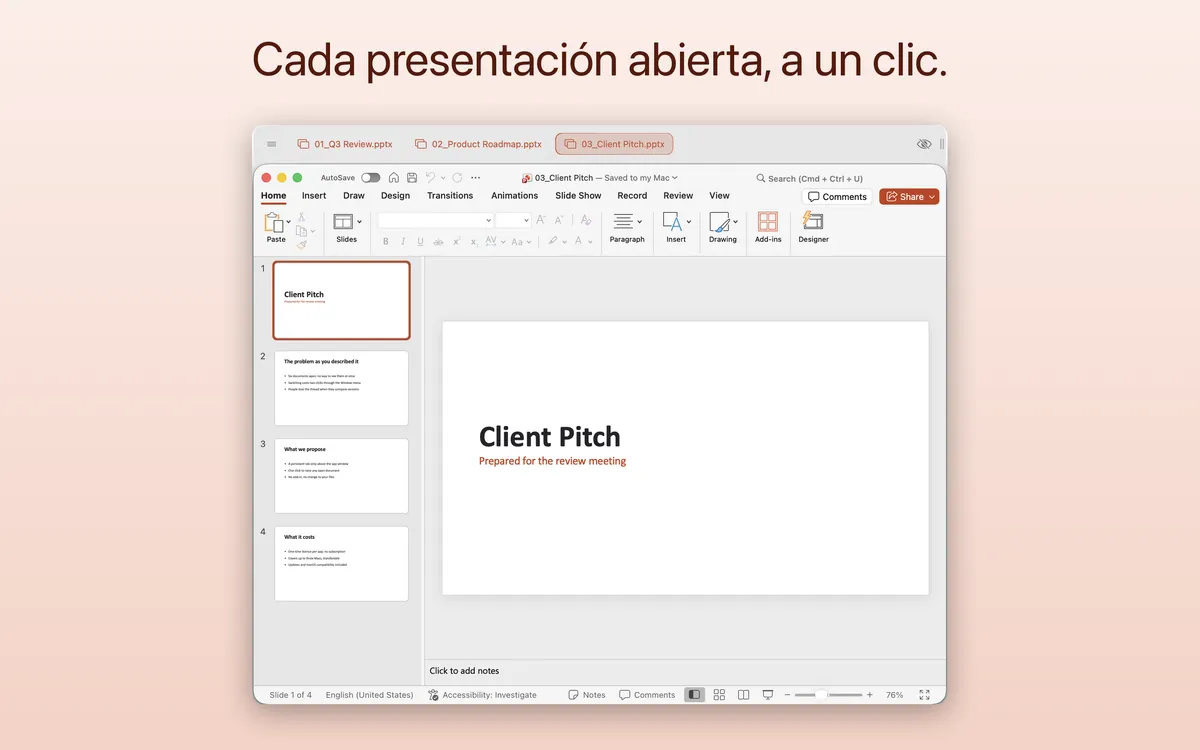
Task: Open the Share button dropdown arrow
Action: pyautogui.click(x=932, y=197)
